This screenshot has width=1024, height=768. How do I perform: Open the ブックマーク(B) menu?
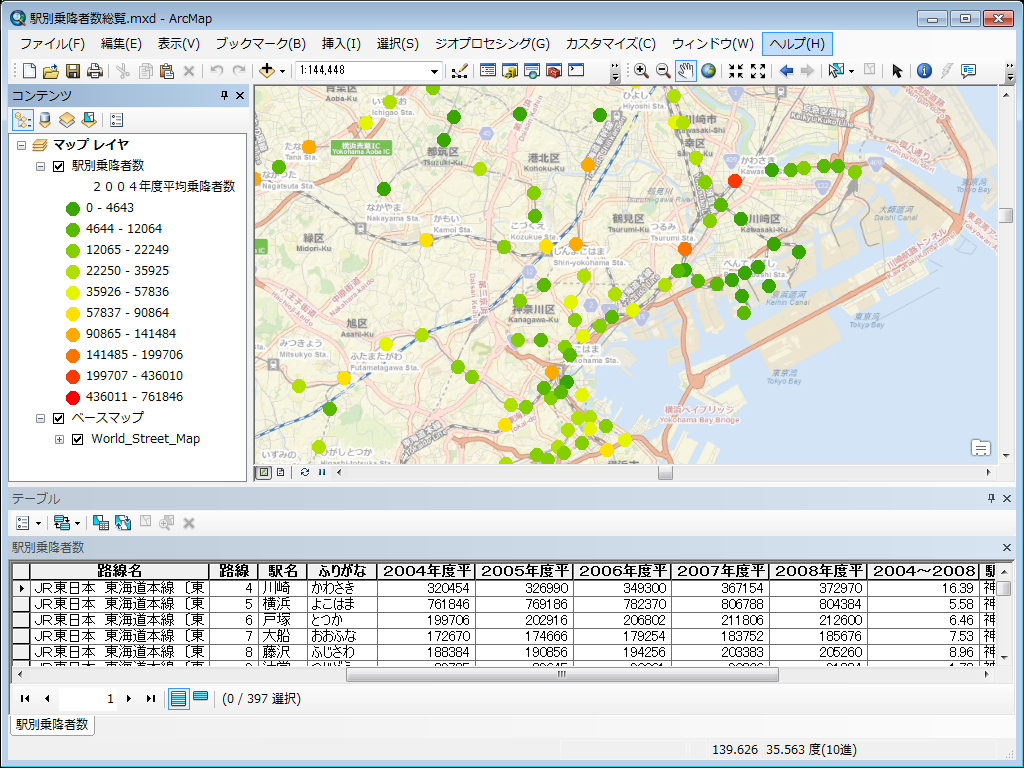tap(261, 44)
